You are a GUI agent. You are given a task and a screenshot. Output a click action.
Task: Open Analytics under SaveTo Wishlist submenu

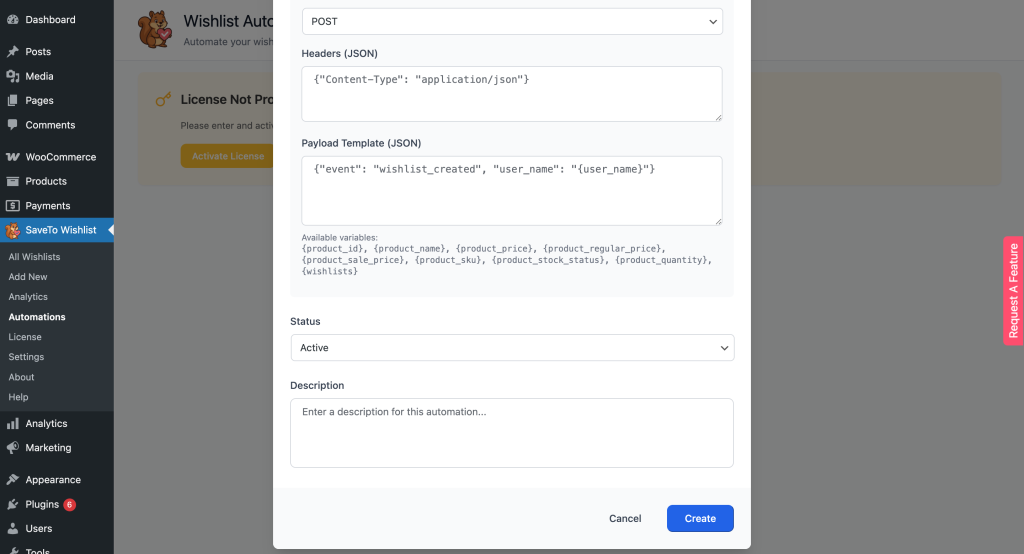click(x=28, y=297)
